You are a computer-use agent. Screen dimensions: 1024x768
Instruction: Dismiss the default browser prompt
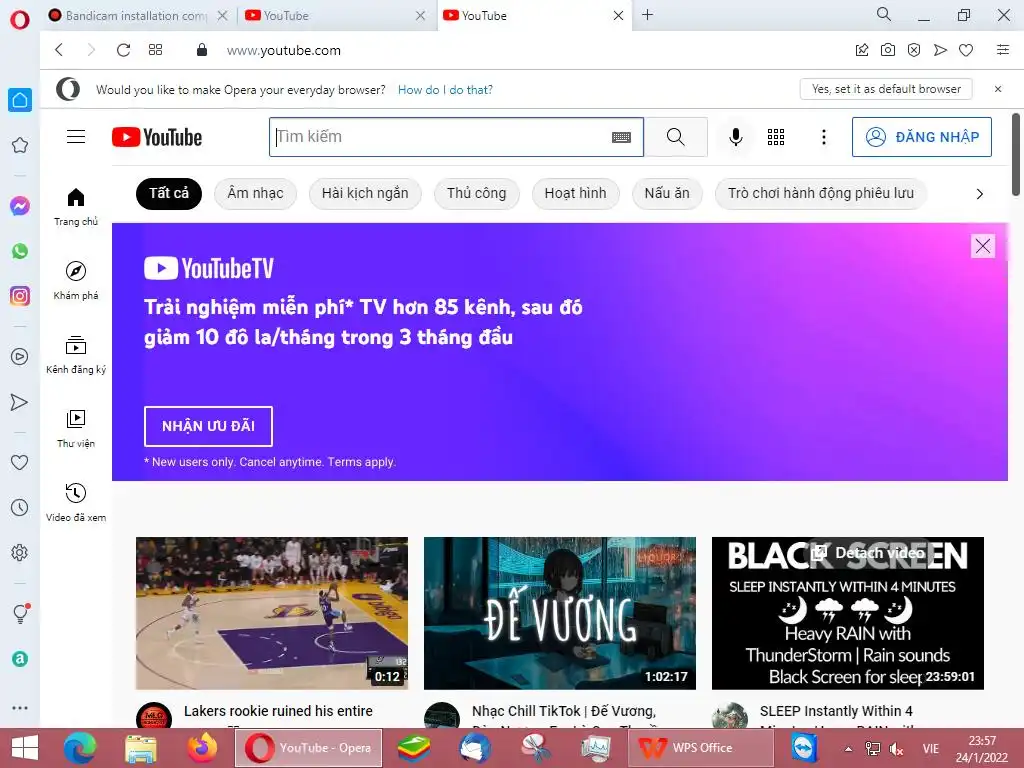point(998,89)
